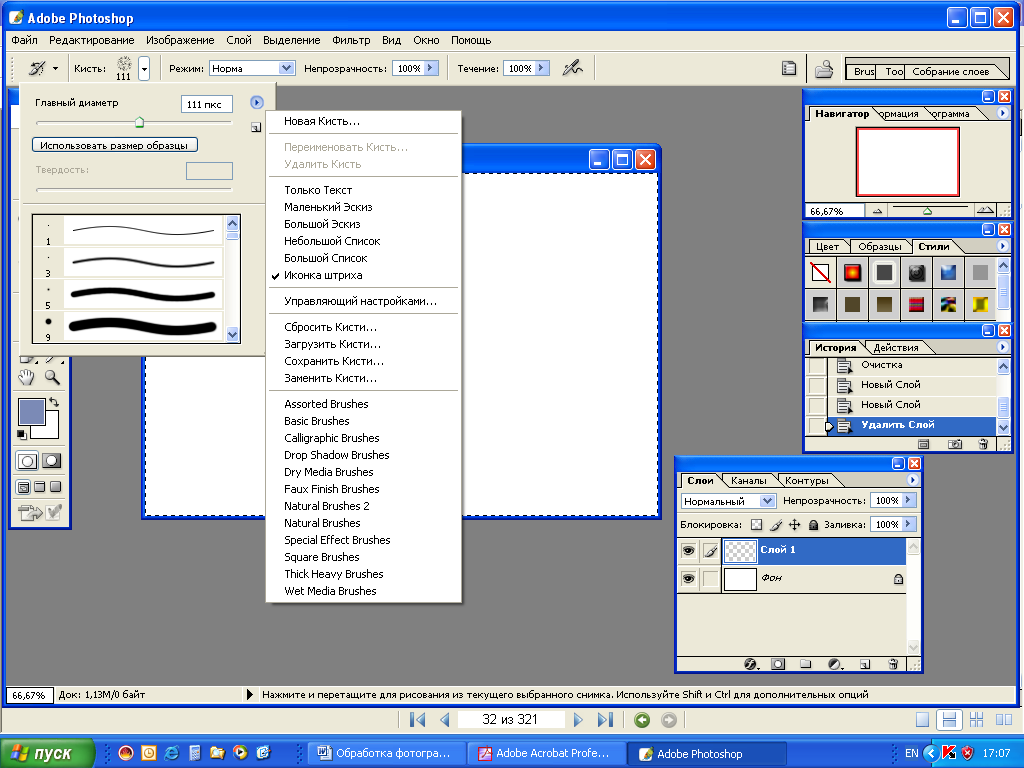This screenshot has height=768, width=1024.
Task: Open the Brushes palette toggle icon
Action: pyautogui.click(x=789, y=68)
